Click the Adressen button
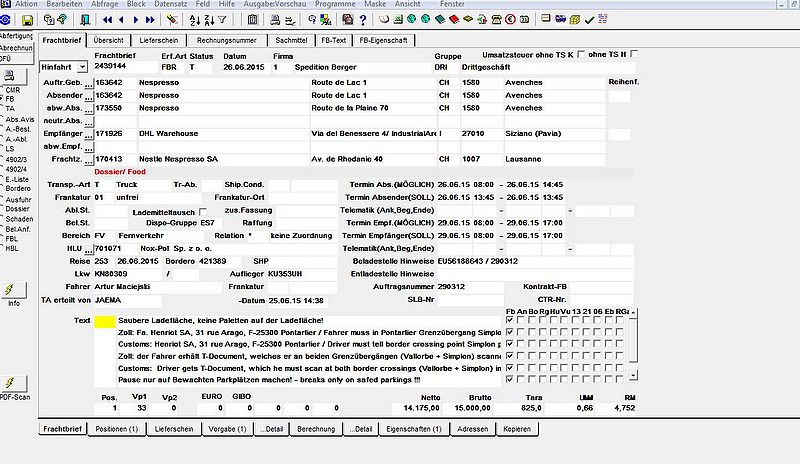Viewport: 800px width, 464px height. pos(472,429)
